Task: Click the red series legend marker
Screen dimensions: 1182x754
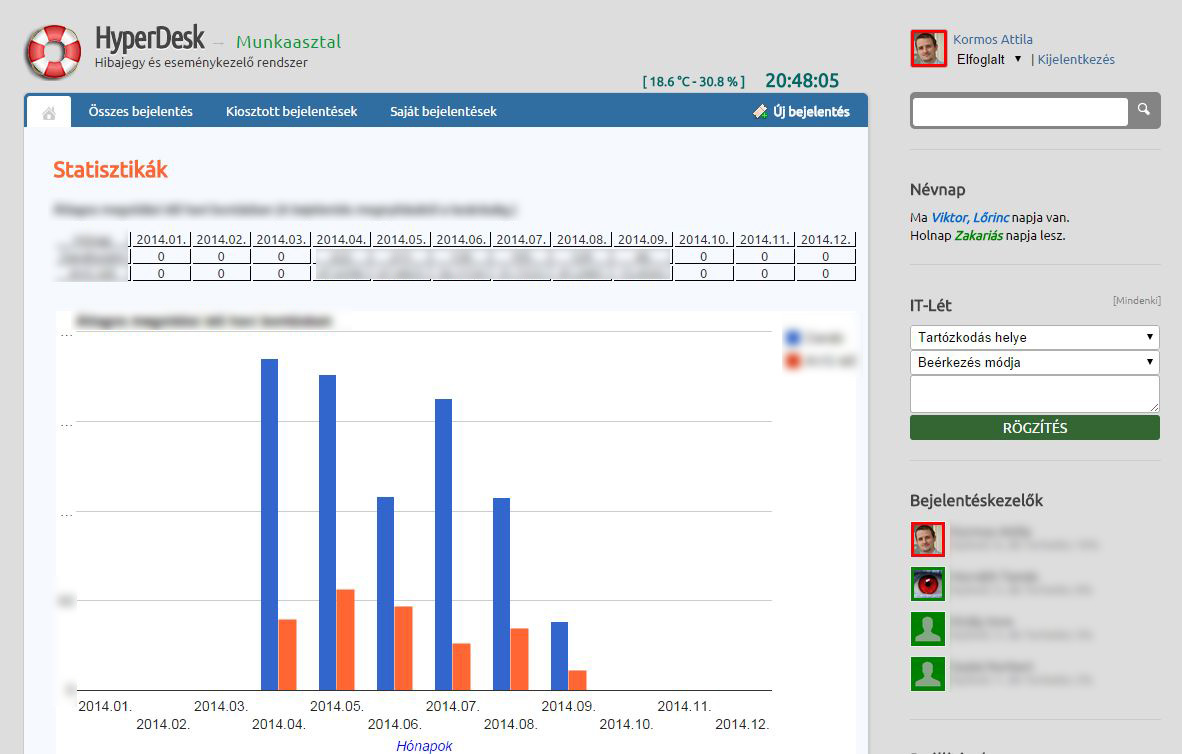Action: pyautogui.click(x=793, y=360)
